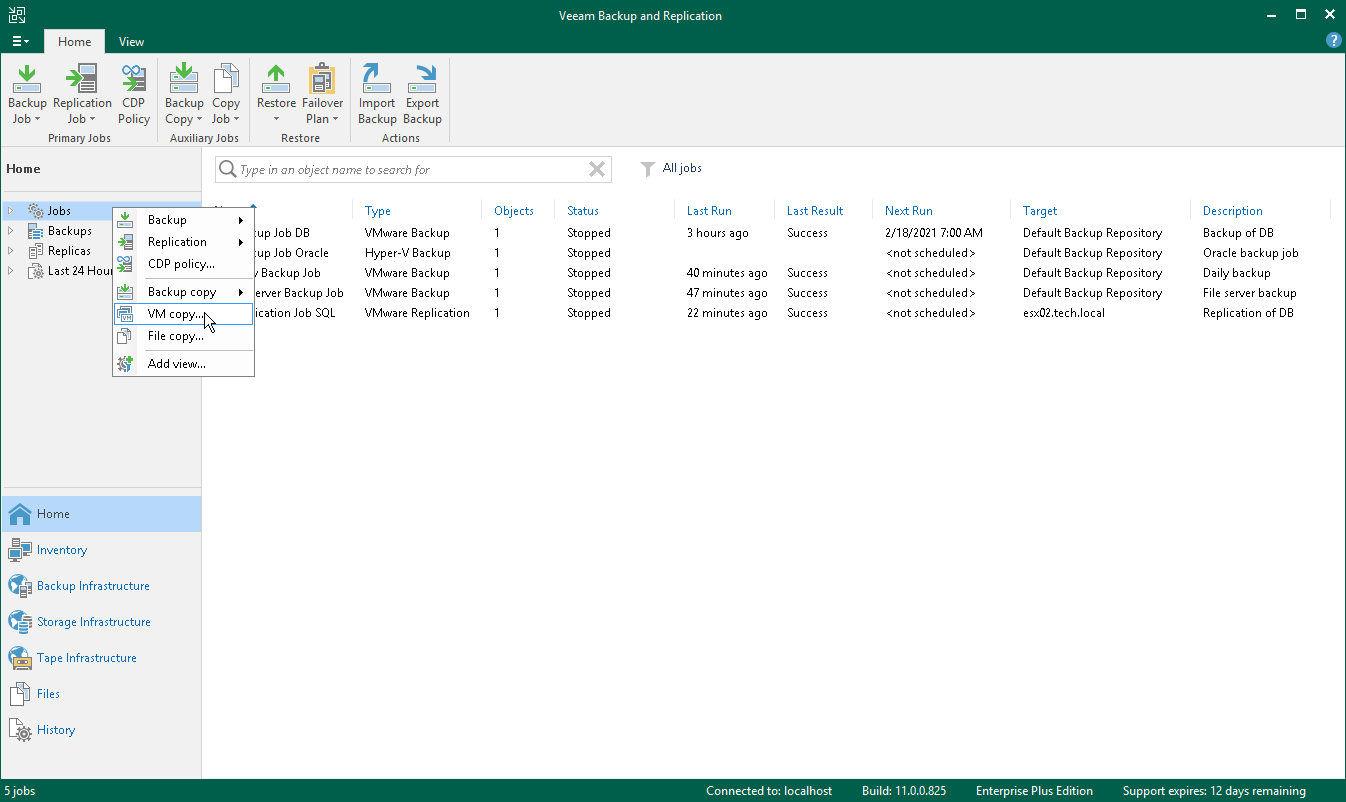Screen dimensions: 1346x802
Task: Select VM copy... from context menu
Action: tap(175, 314)
